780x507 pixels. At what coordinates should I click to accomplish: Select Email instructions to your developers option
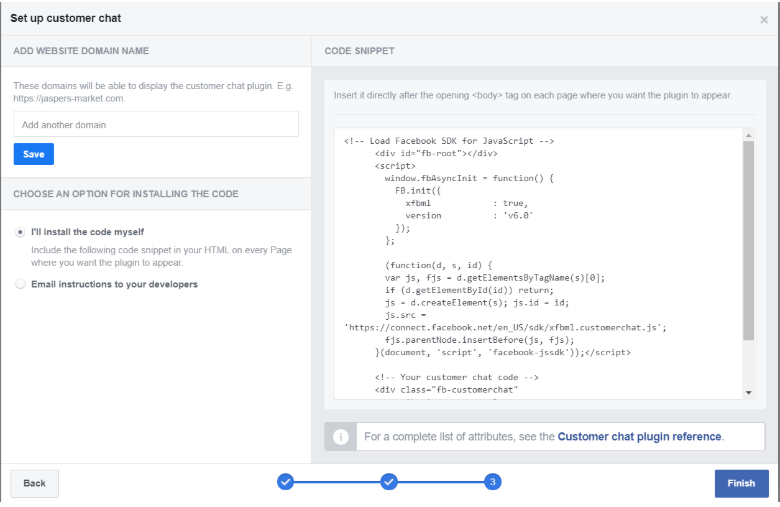pos(20,284)
